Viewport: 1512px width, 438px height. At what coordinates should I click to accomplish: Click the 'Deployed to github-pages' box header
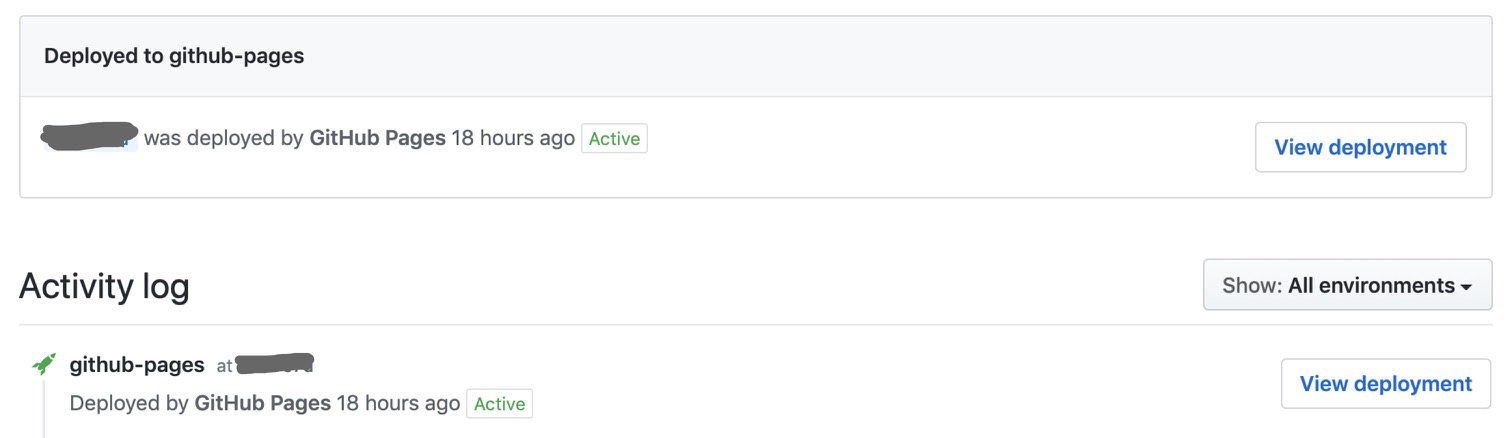click(174, 56)
